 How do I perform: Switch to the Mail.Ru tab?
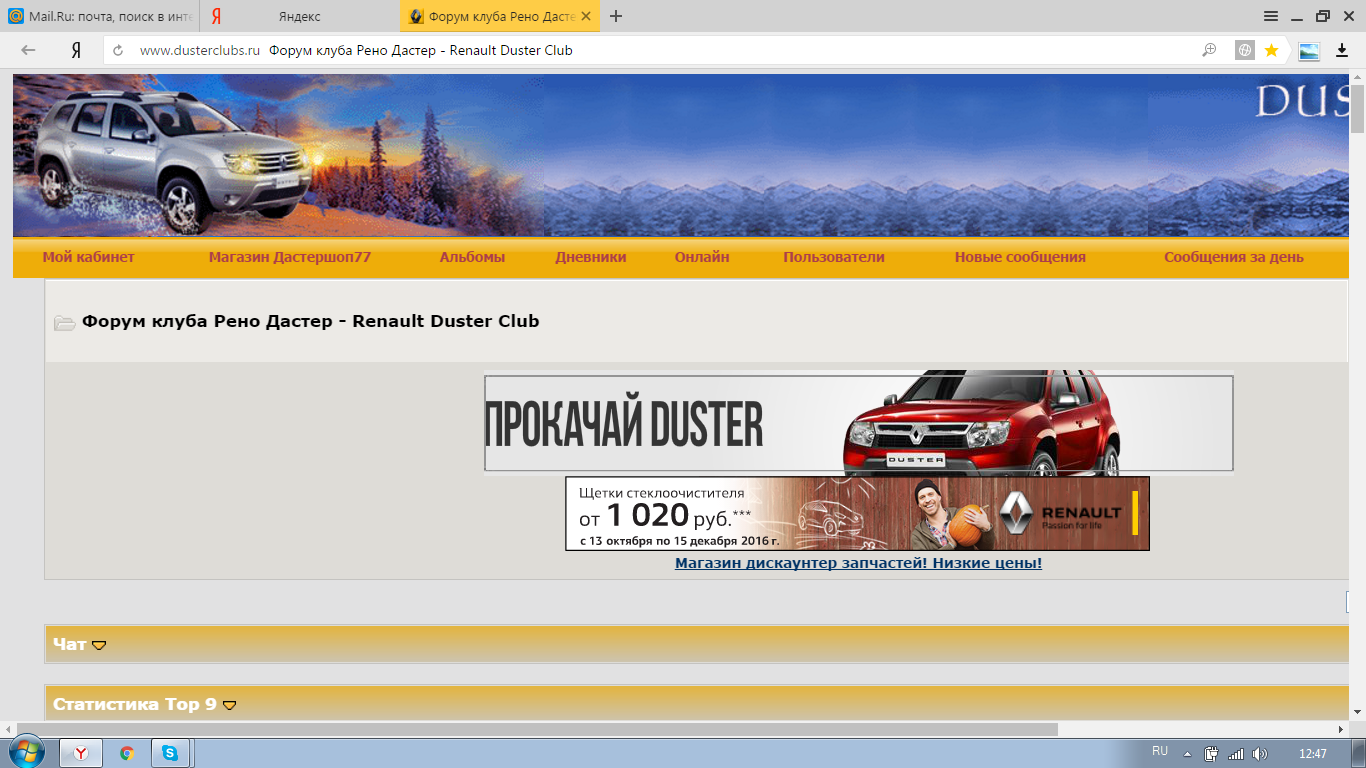[100, 16]
